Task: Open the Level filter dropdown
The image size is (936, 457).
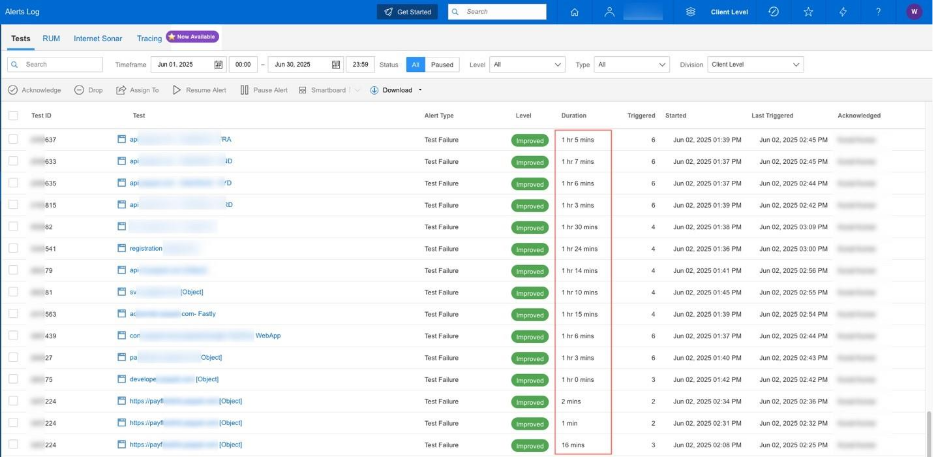Action: [x=527, y=64]
